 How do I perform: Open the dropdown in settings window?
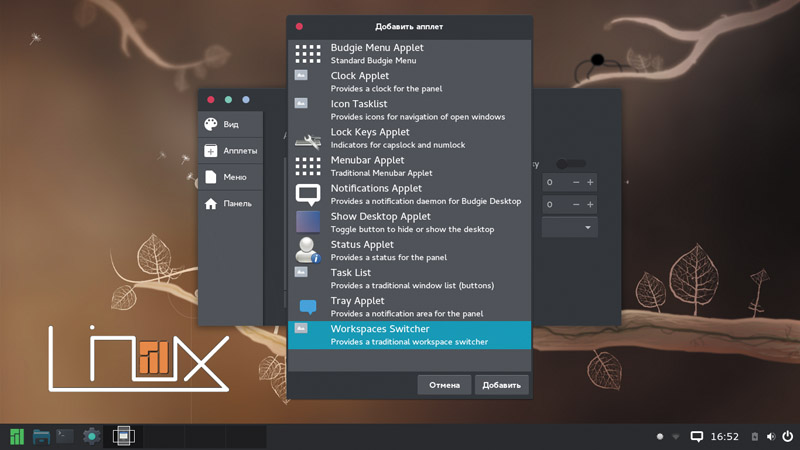coord(569,228)
